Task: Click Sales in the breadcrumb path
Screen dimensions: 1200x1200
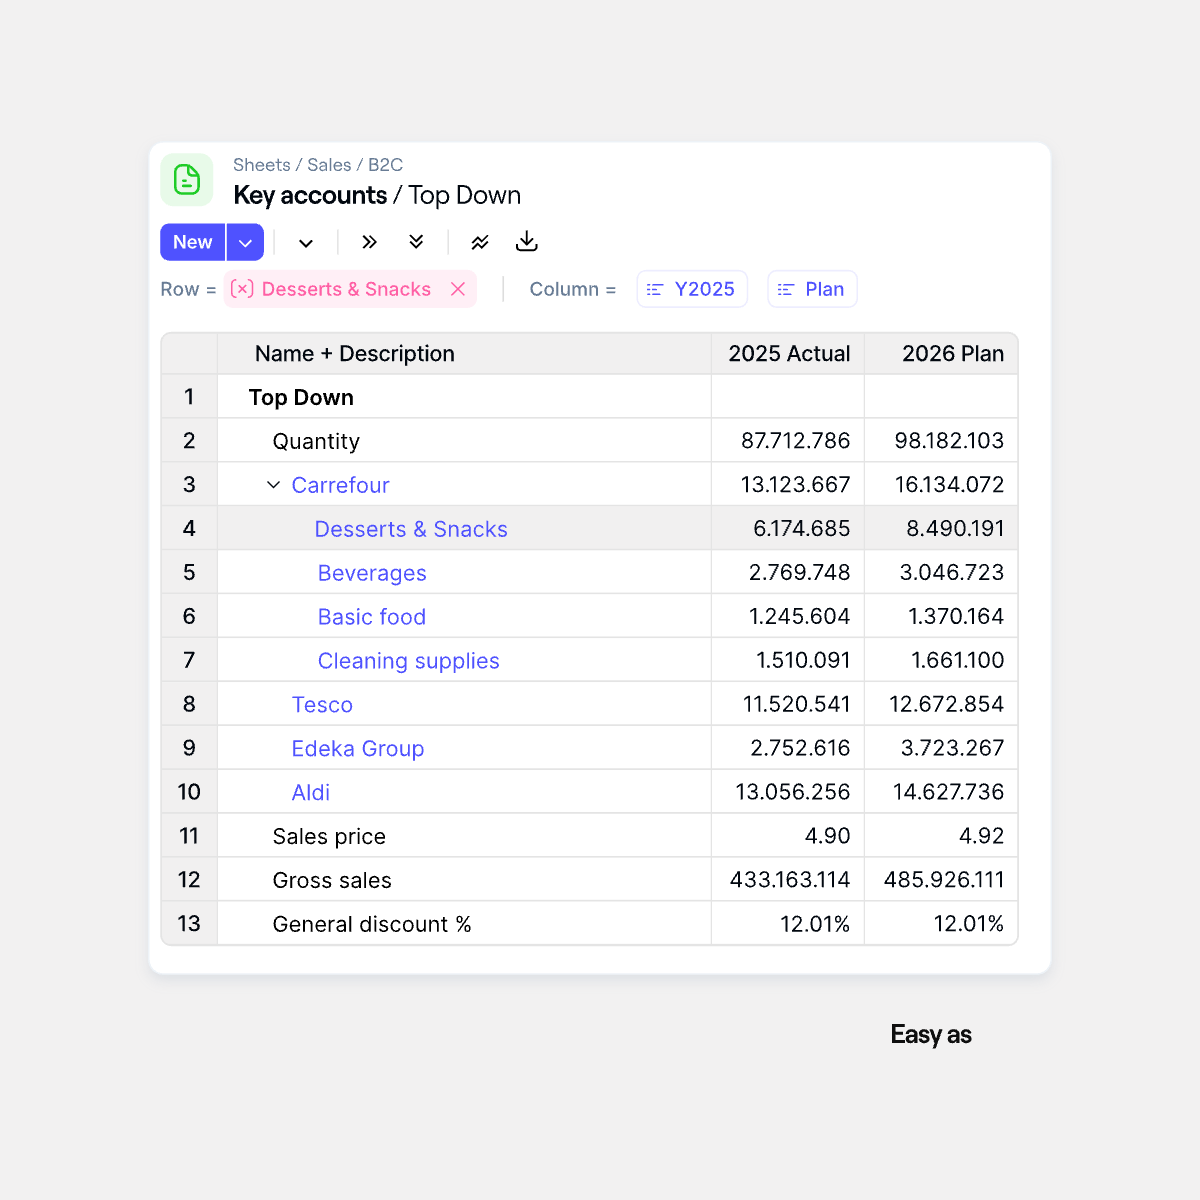Action: (x=329, y=165)
